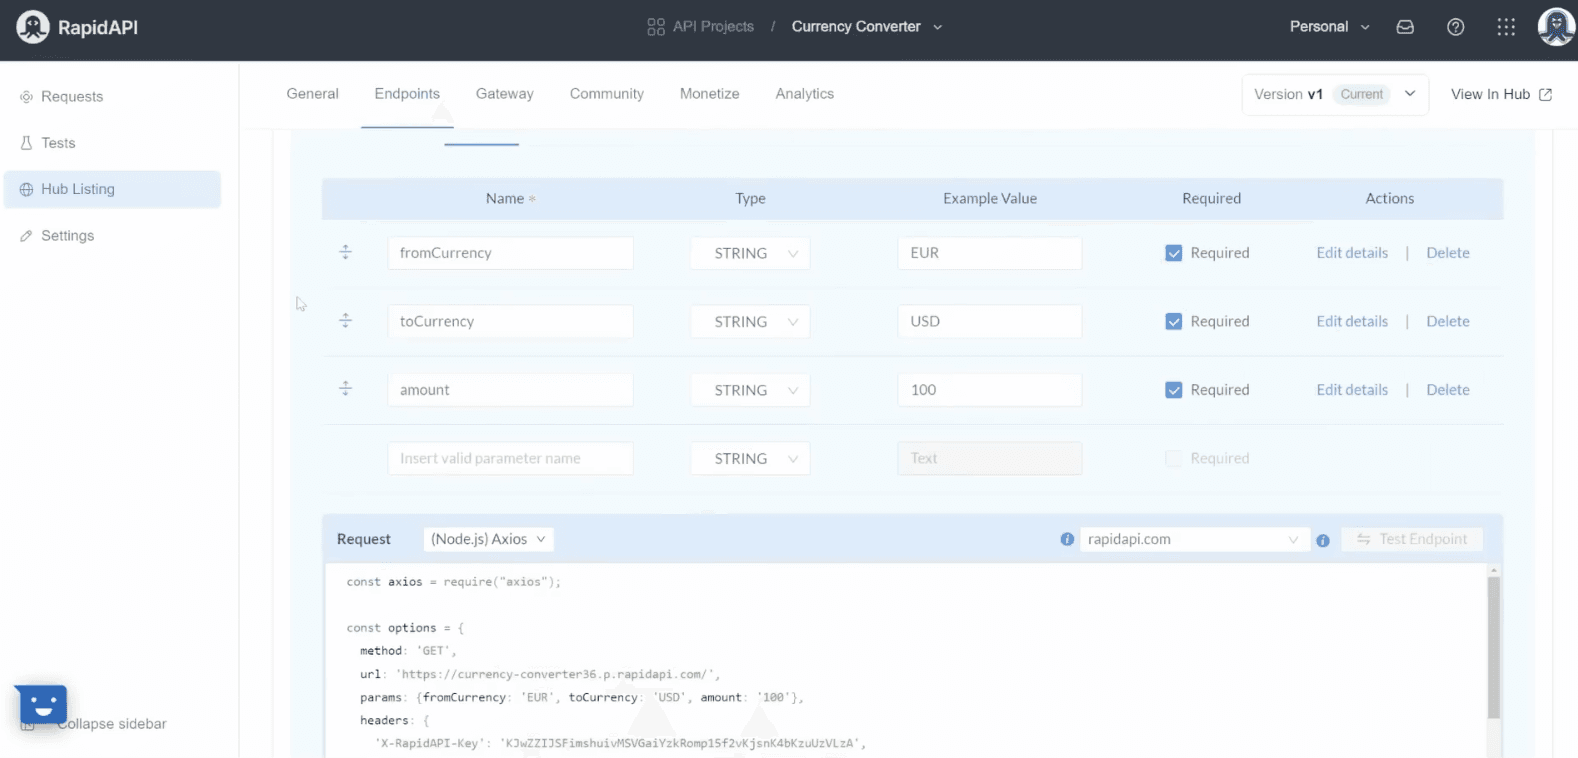Click Edit details for fromCurrency
The width and height of the screenshot is (1578, 758).
tap(1352, 253)
